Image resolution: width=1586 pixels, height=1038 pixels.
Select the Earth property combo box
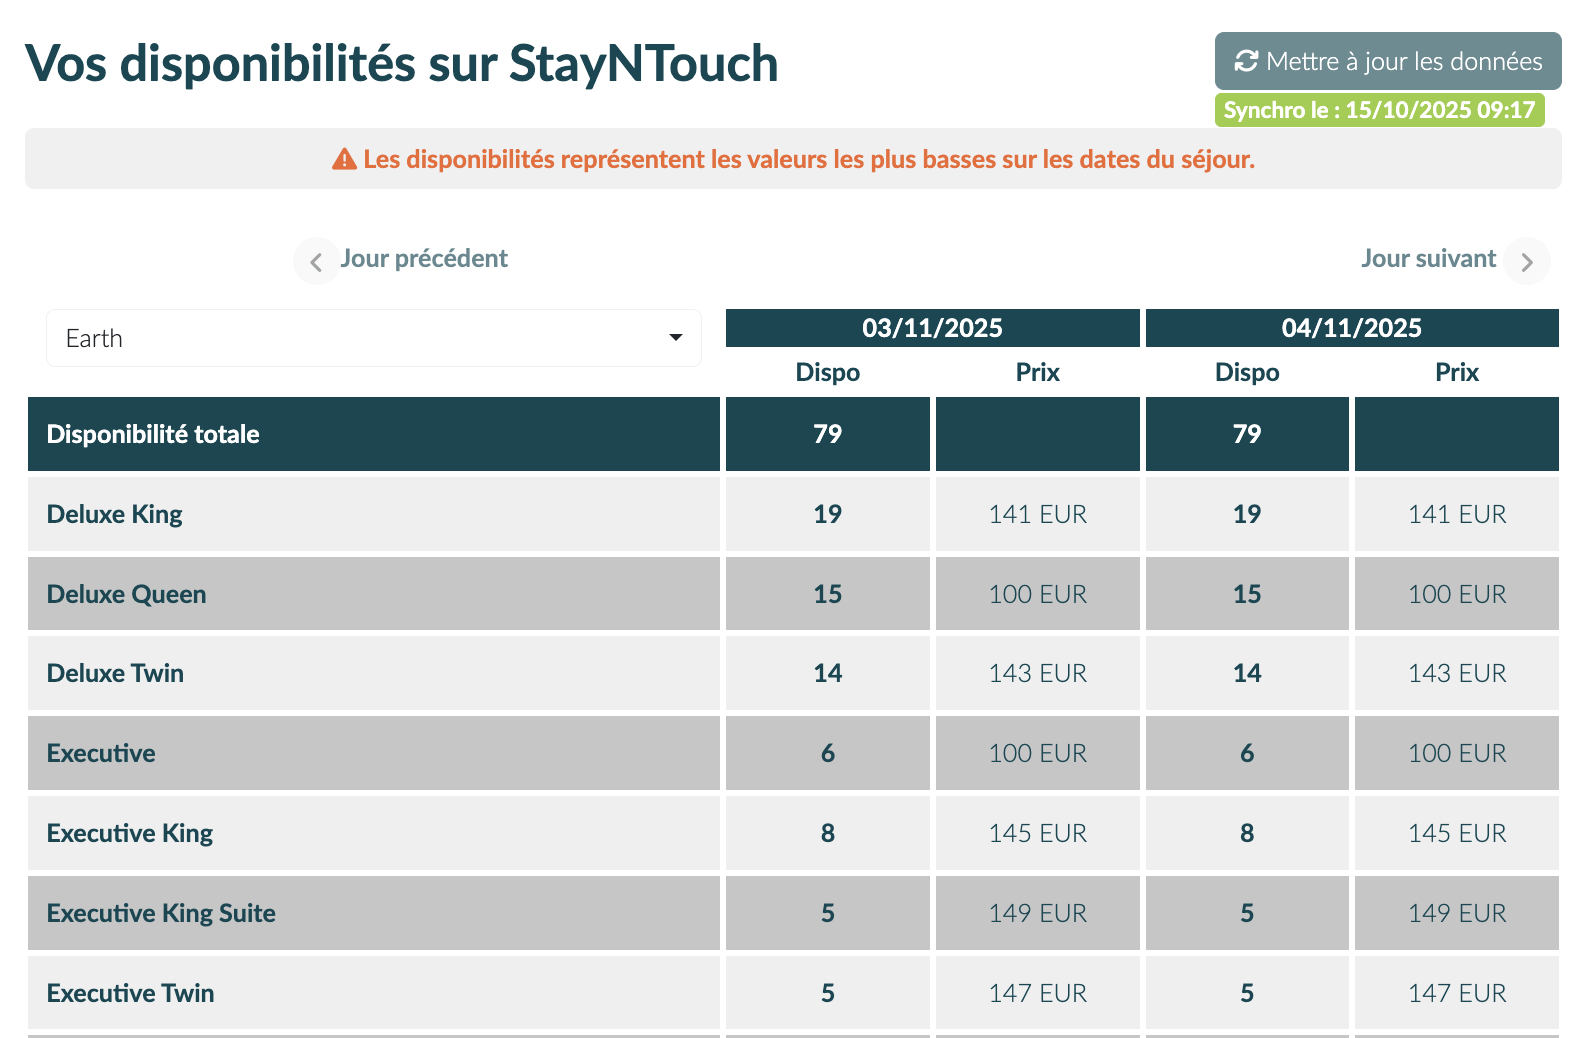point(360,338)
